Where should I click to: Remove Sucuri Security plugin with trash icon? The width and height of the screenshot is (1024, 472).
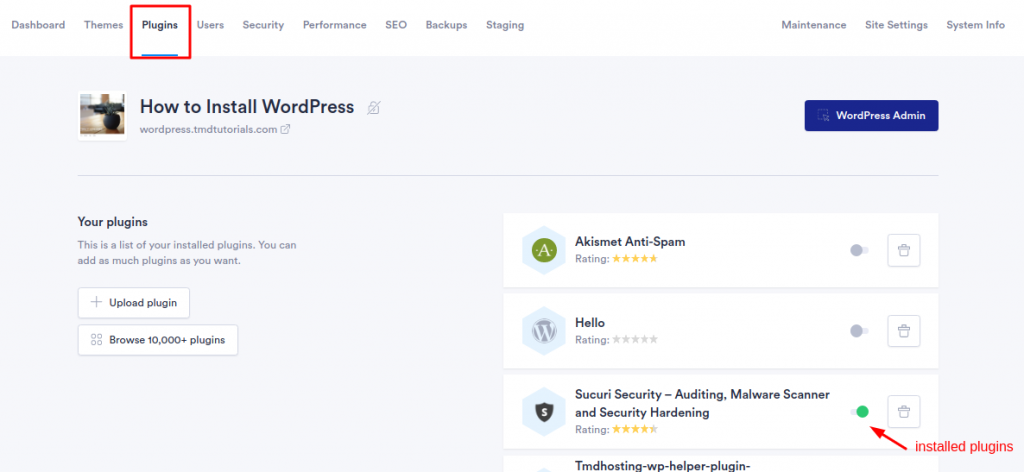point(903,411)
